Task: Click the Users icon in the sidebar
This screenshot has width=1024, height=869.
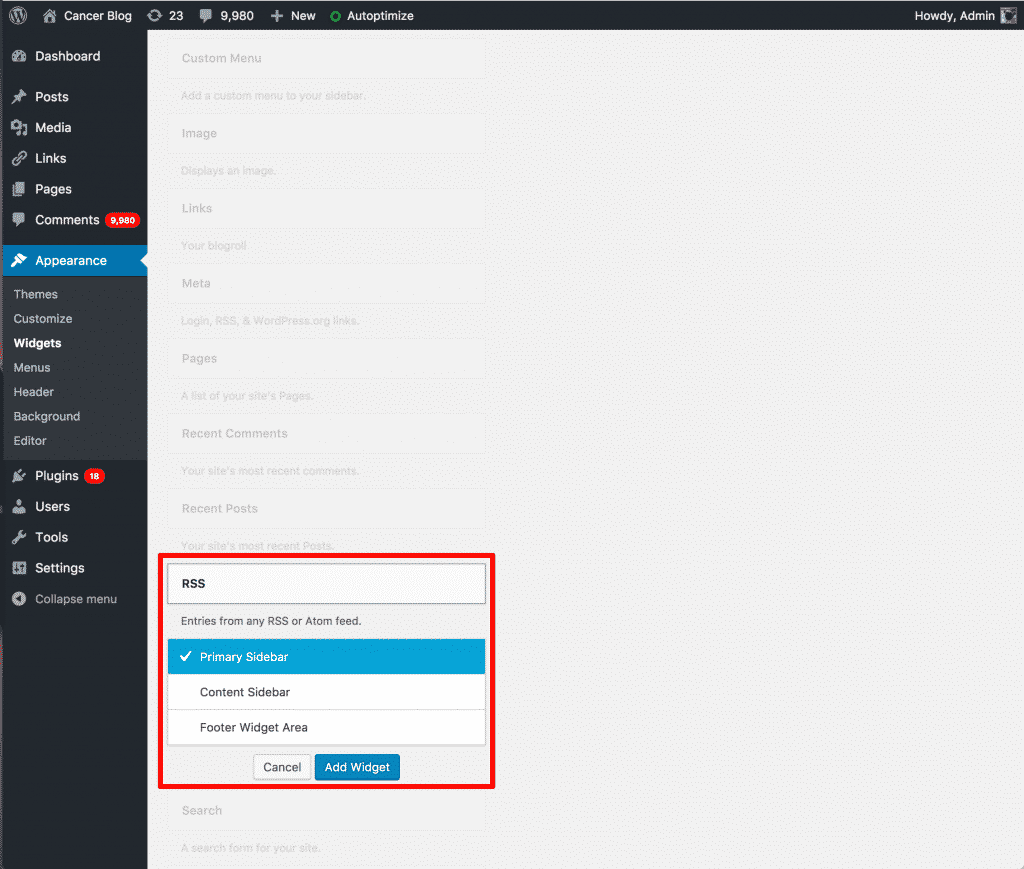Action: point(22,506)
